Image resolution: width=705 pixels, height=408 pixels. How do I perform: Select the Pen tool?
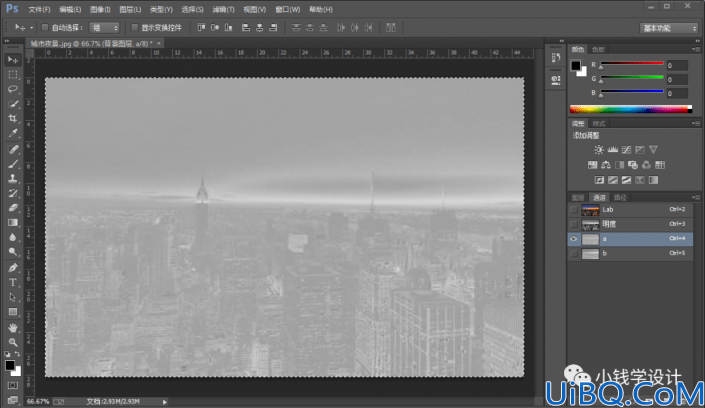pyautogui.click(x=13, y=268)
